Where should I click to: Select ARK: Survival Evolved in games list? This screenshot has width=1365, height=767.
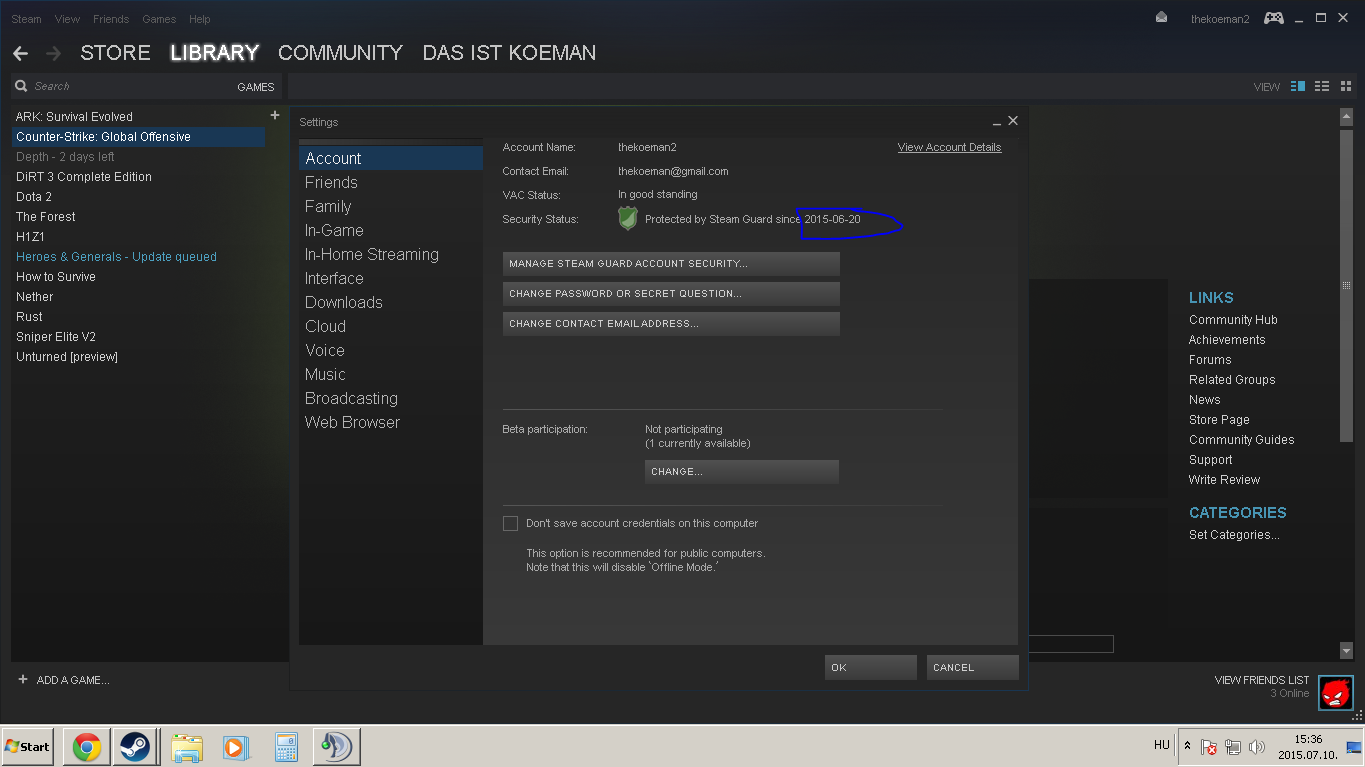139,117
